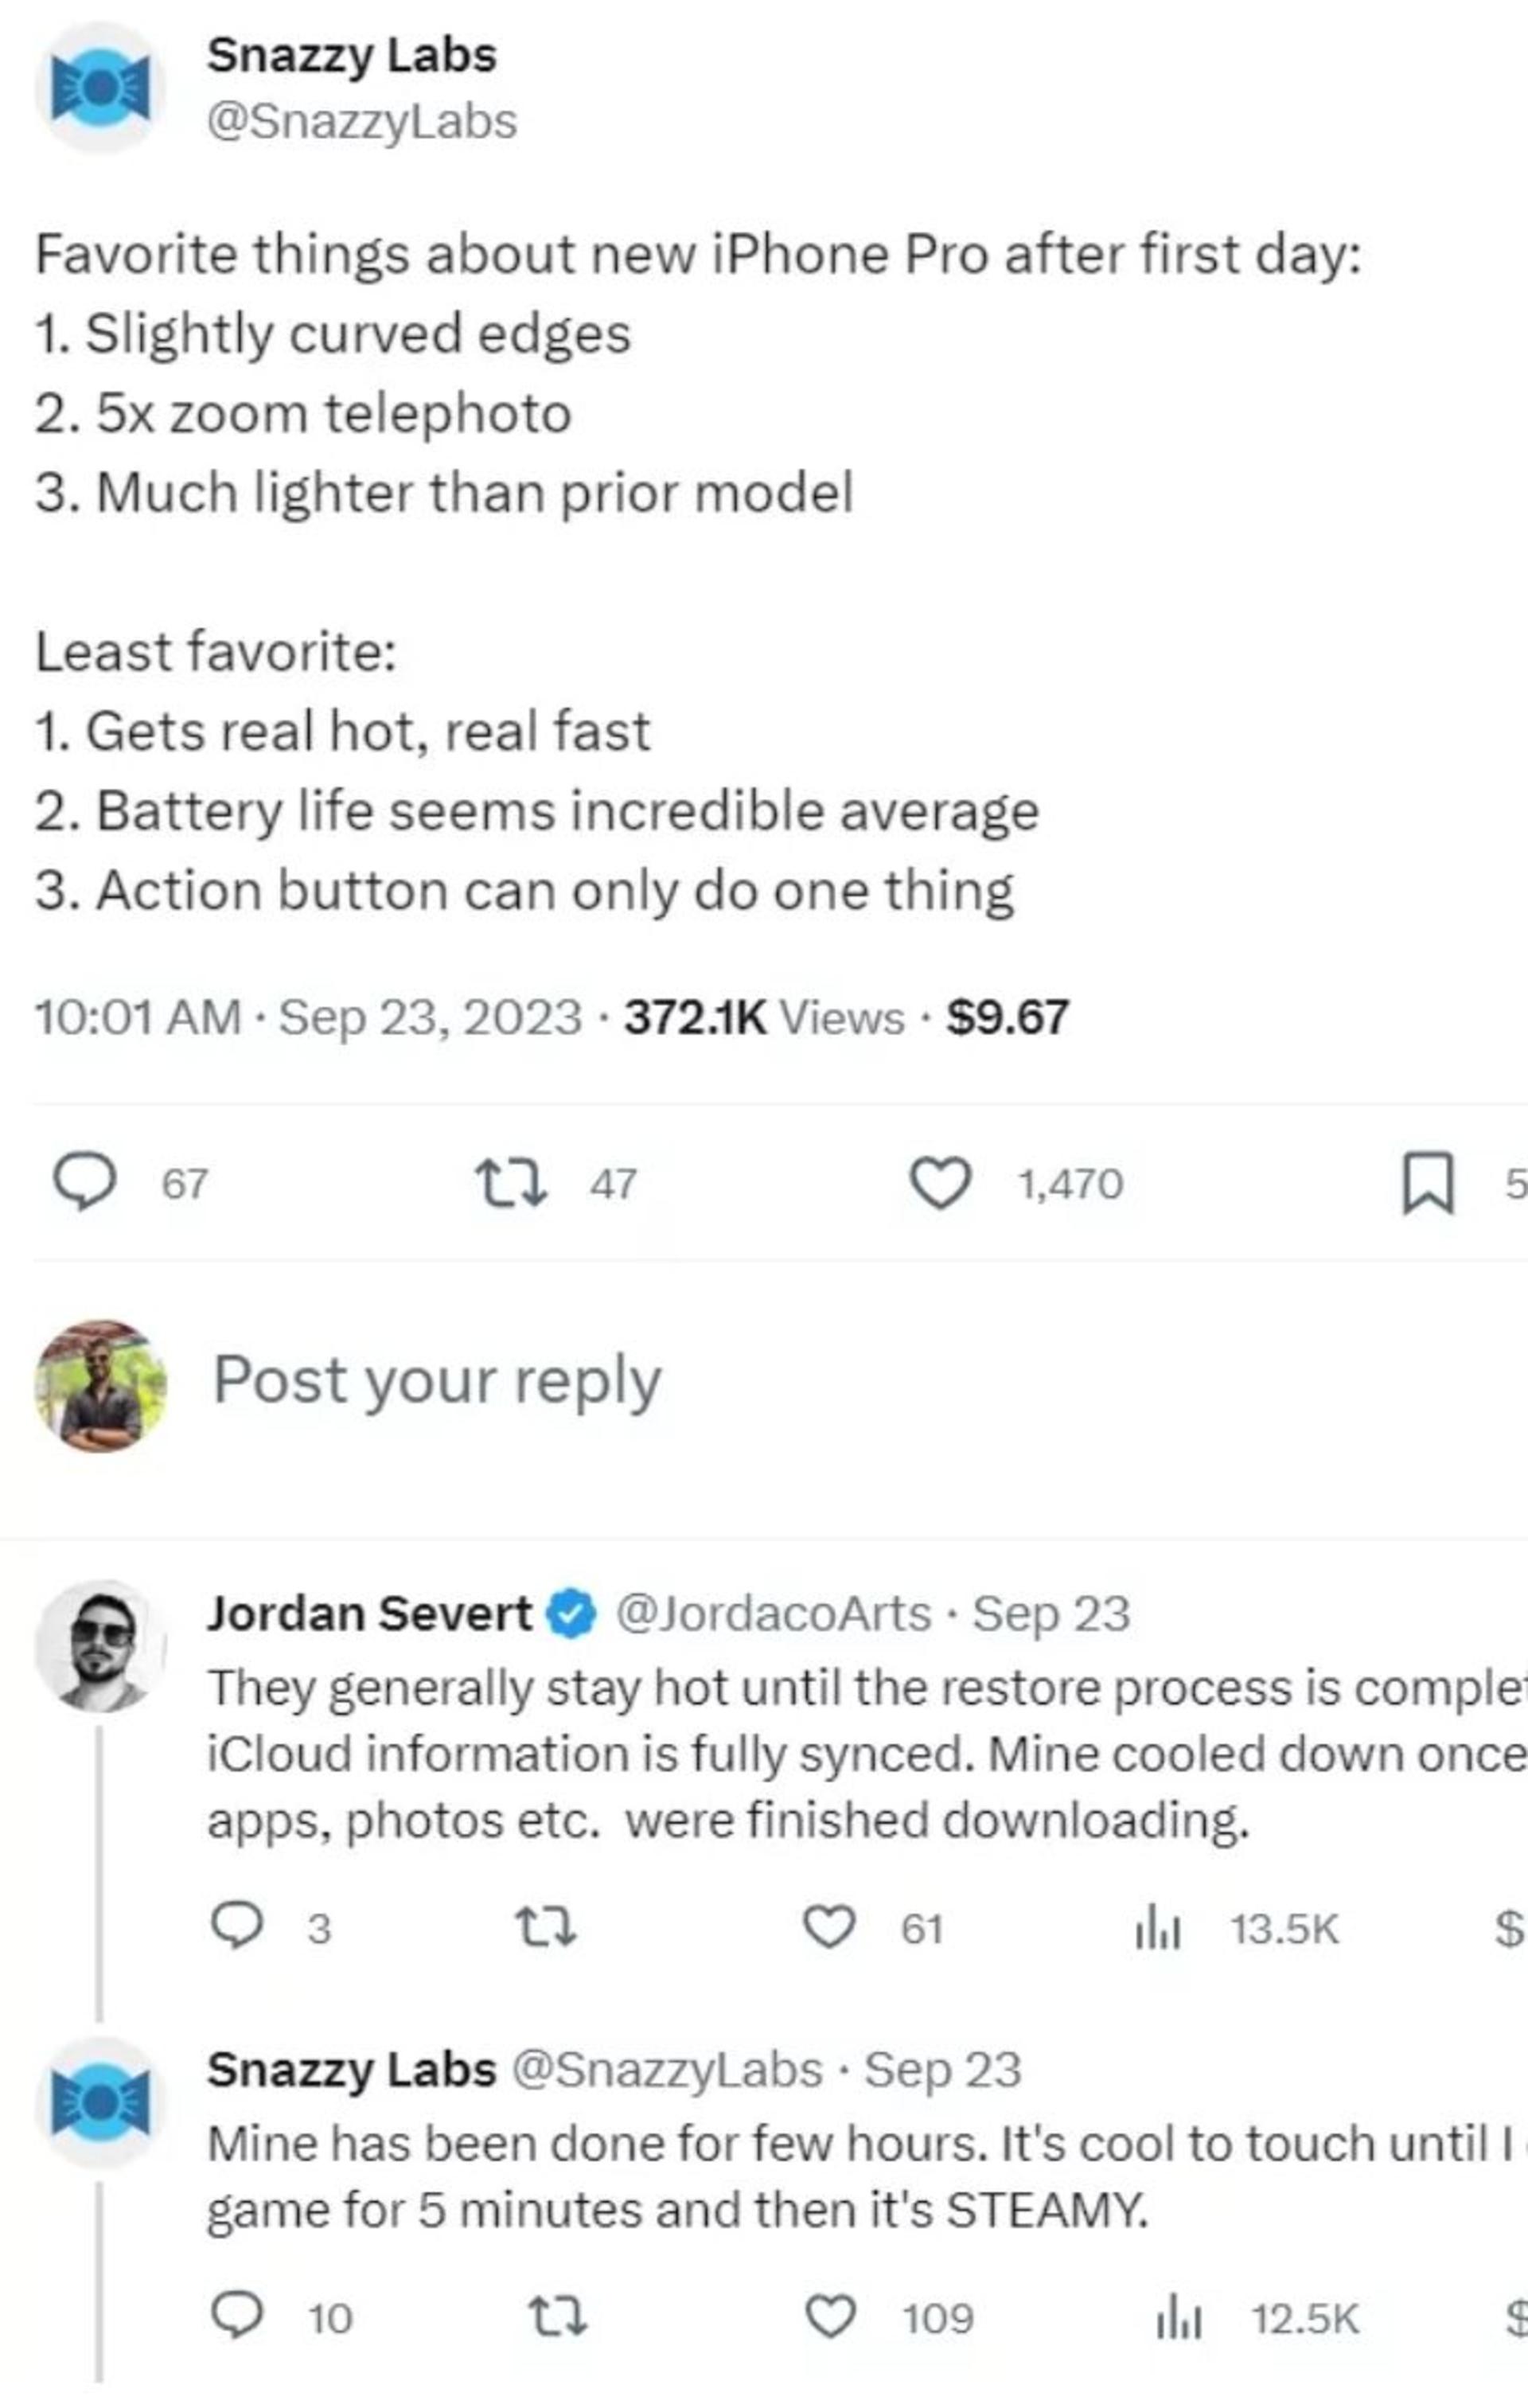The width and height of the screenshot is (1528, 2408).
Task: Like Jordan Severt's reply with 61 likes
Action: [x=829, y=1926]
